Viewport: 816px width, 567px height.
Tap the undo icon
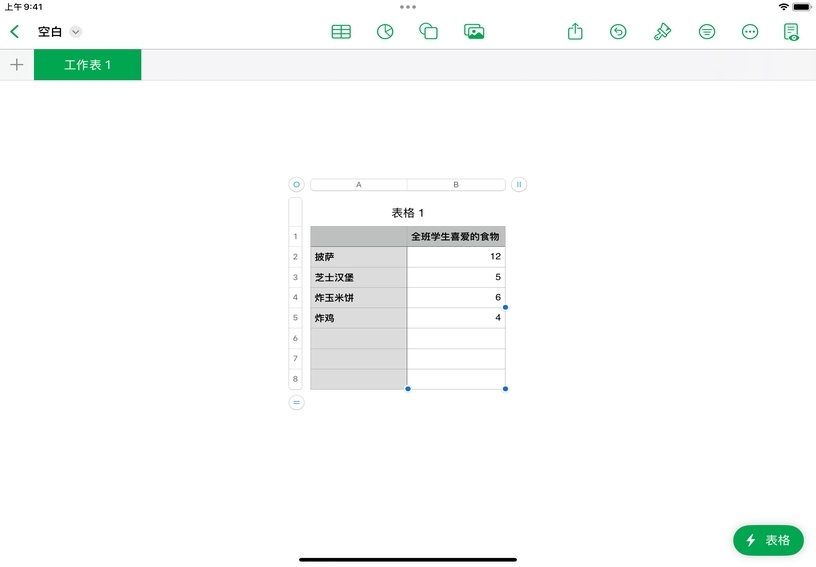[x=618, y=32]
